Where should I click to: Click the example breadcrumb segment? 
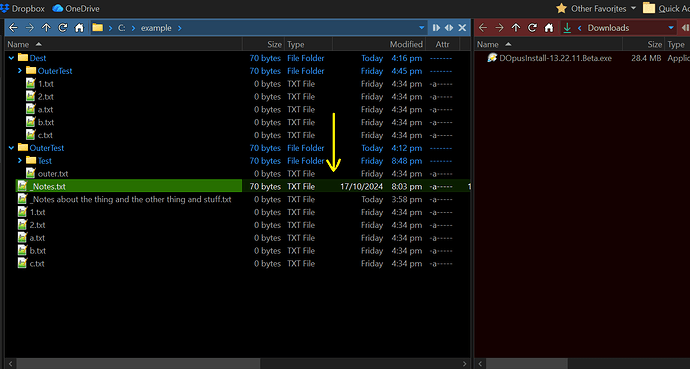[156, 28]
